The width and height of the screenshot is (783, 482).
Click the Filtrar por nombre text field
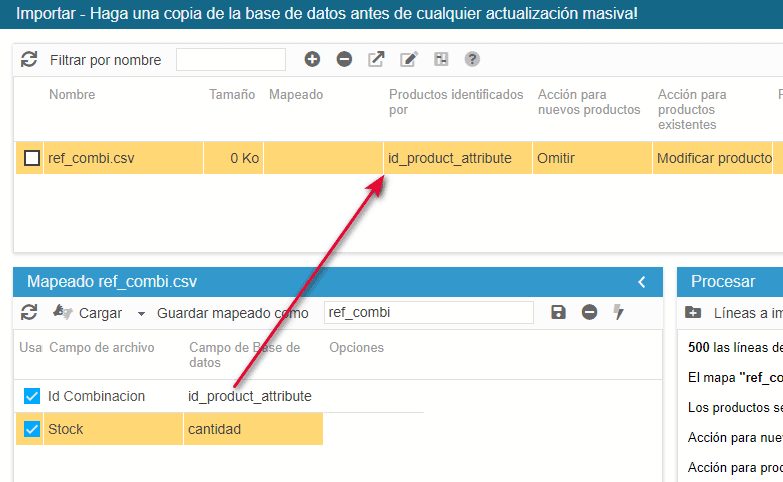click(230, 60)
